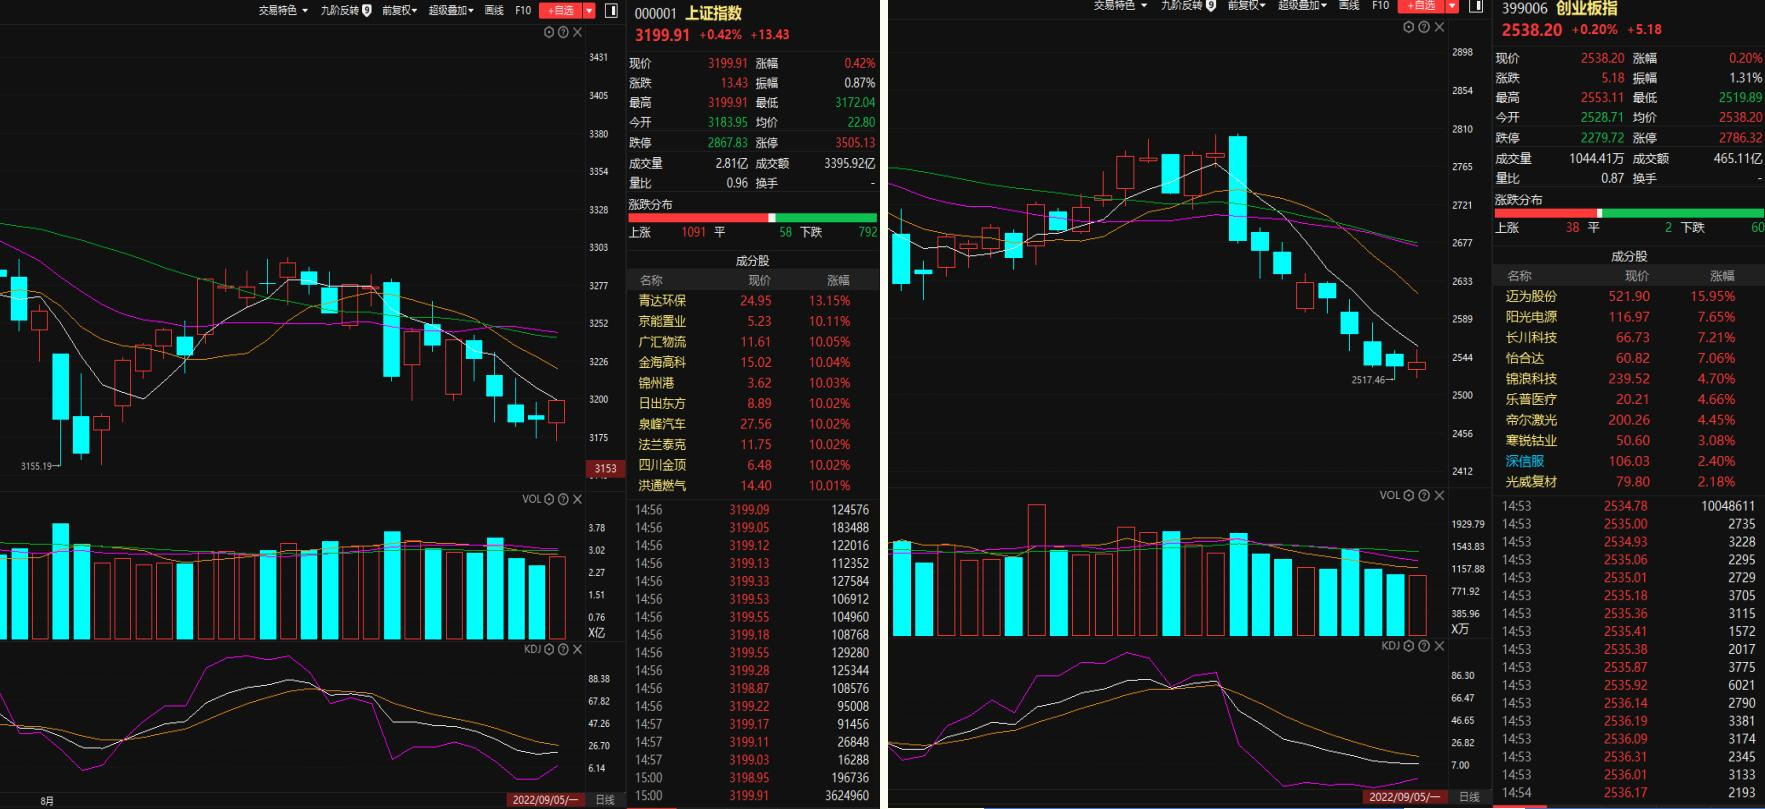
Task: Open main chart help icon in Shanghai Index panel
Action: point(563,32)
